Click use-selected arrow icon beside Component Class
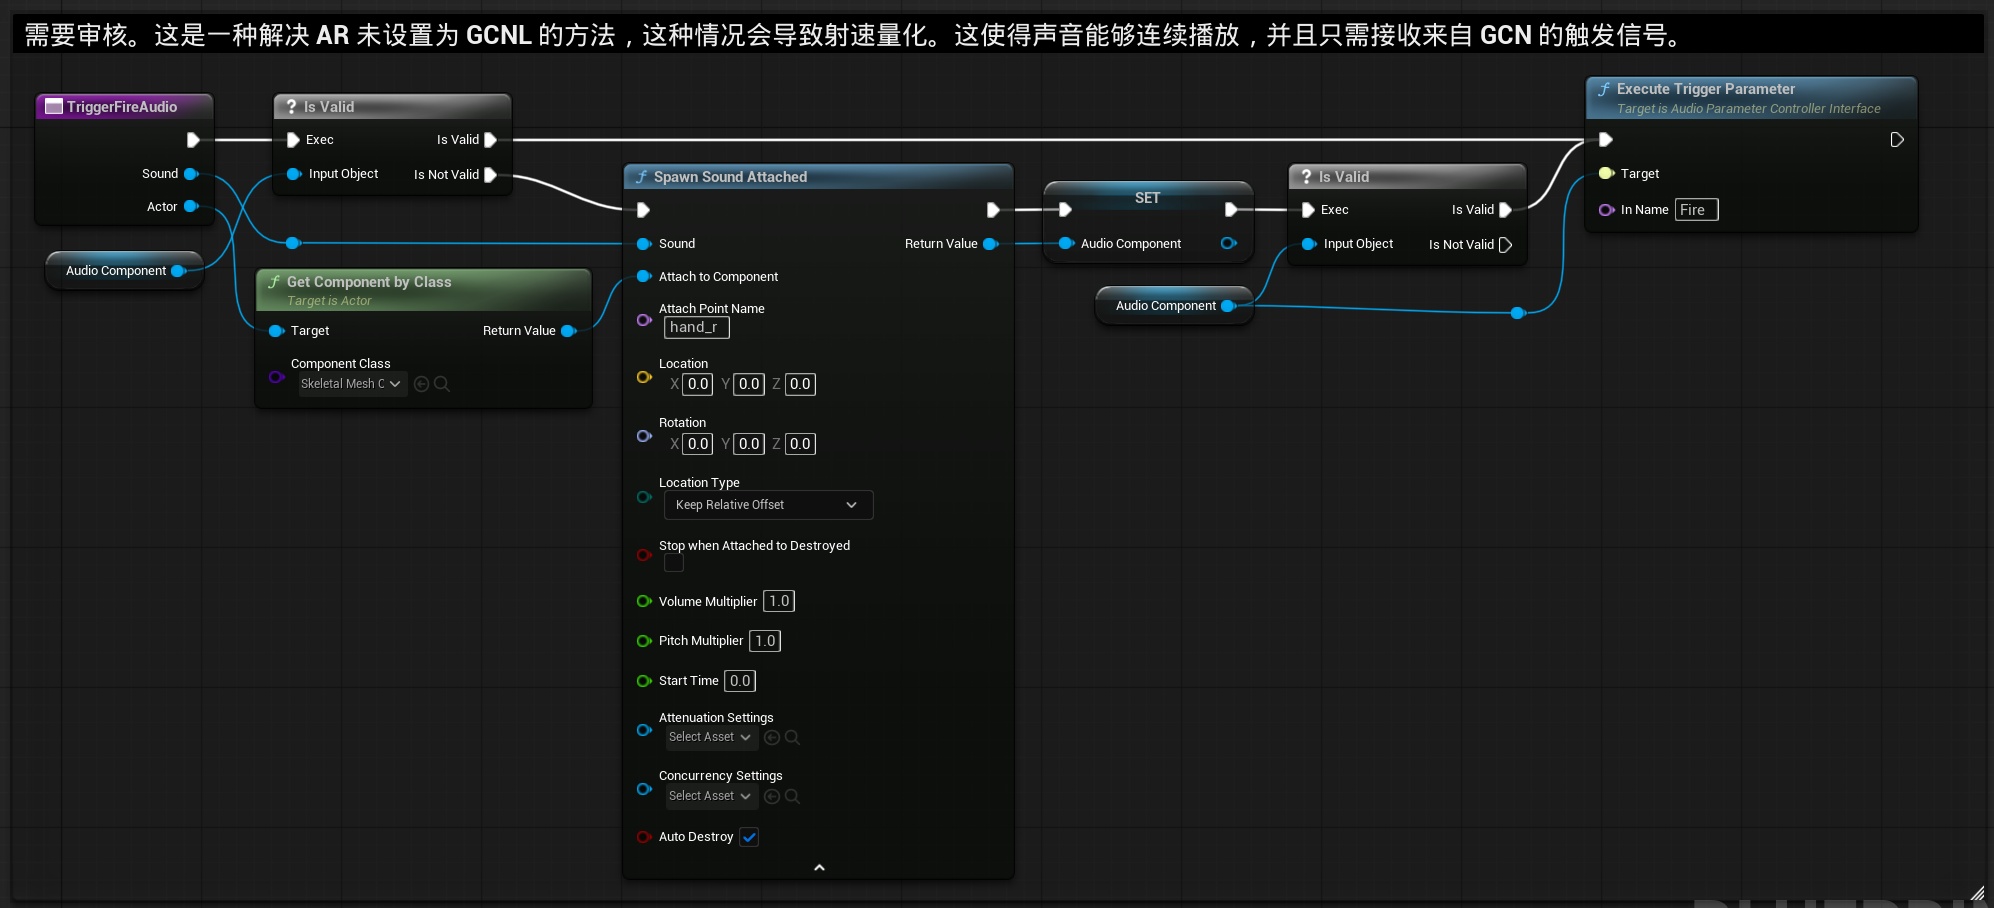This screenshot has width=1994, height=908. pos(421,384)
